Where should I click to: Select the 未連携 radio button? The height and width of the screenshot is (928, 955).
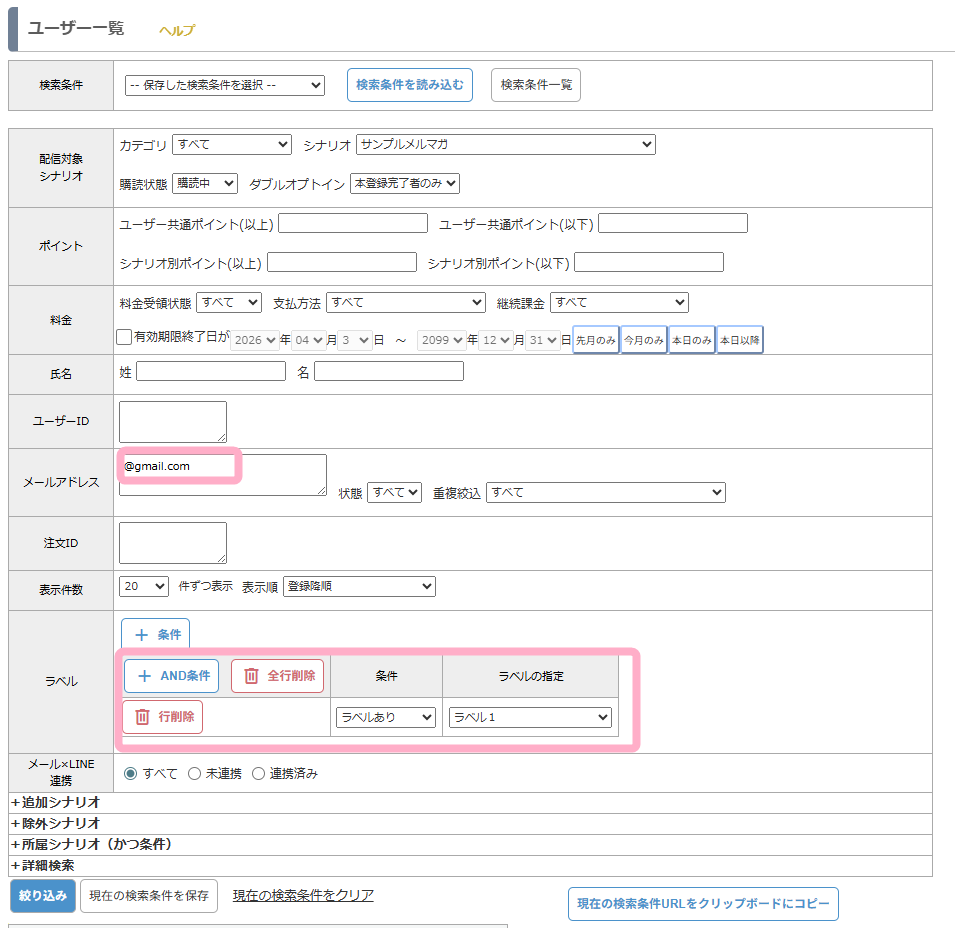pos(194,773)
